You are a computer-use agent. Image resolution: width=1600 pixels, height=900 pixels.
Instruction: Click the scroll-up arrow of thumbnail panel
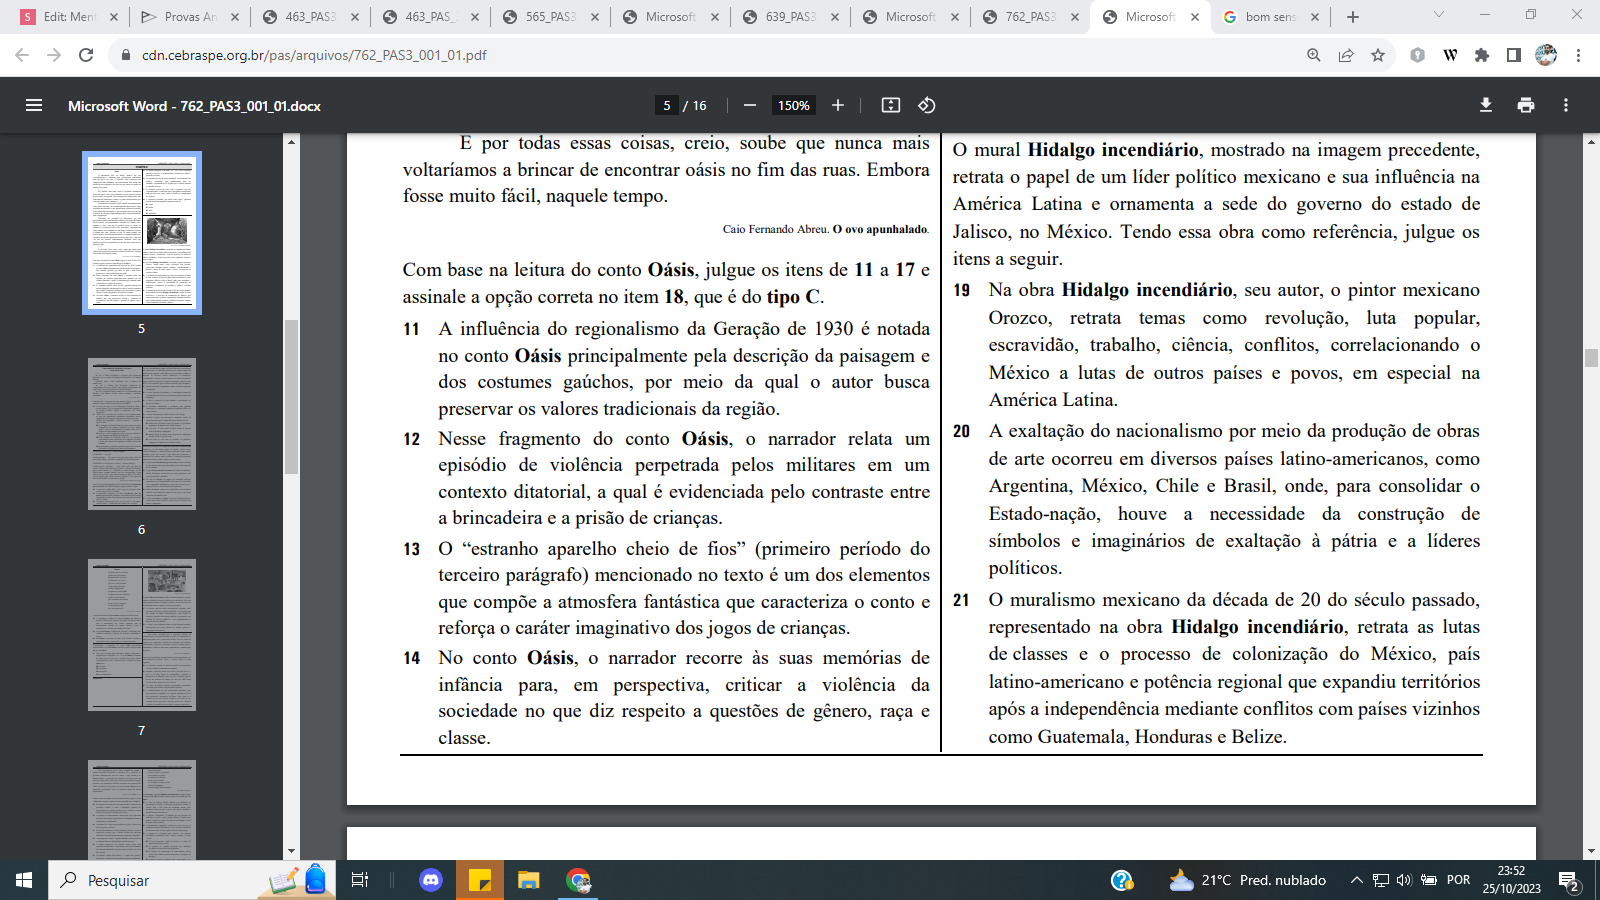tap(291, 141)
